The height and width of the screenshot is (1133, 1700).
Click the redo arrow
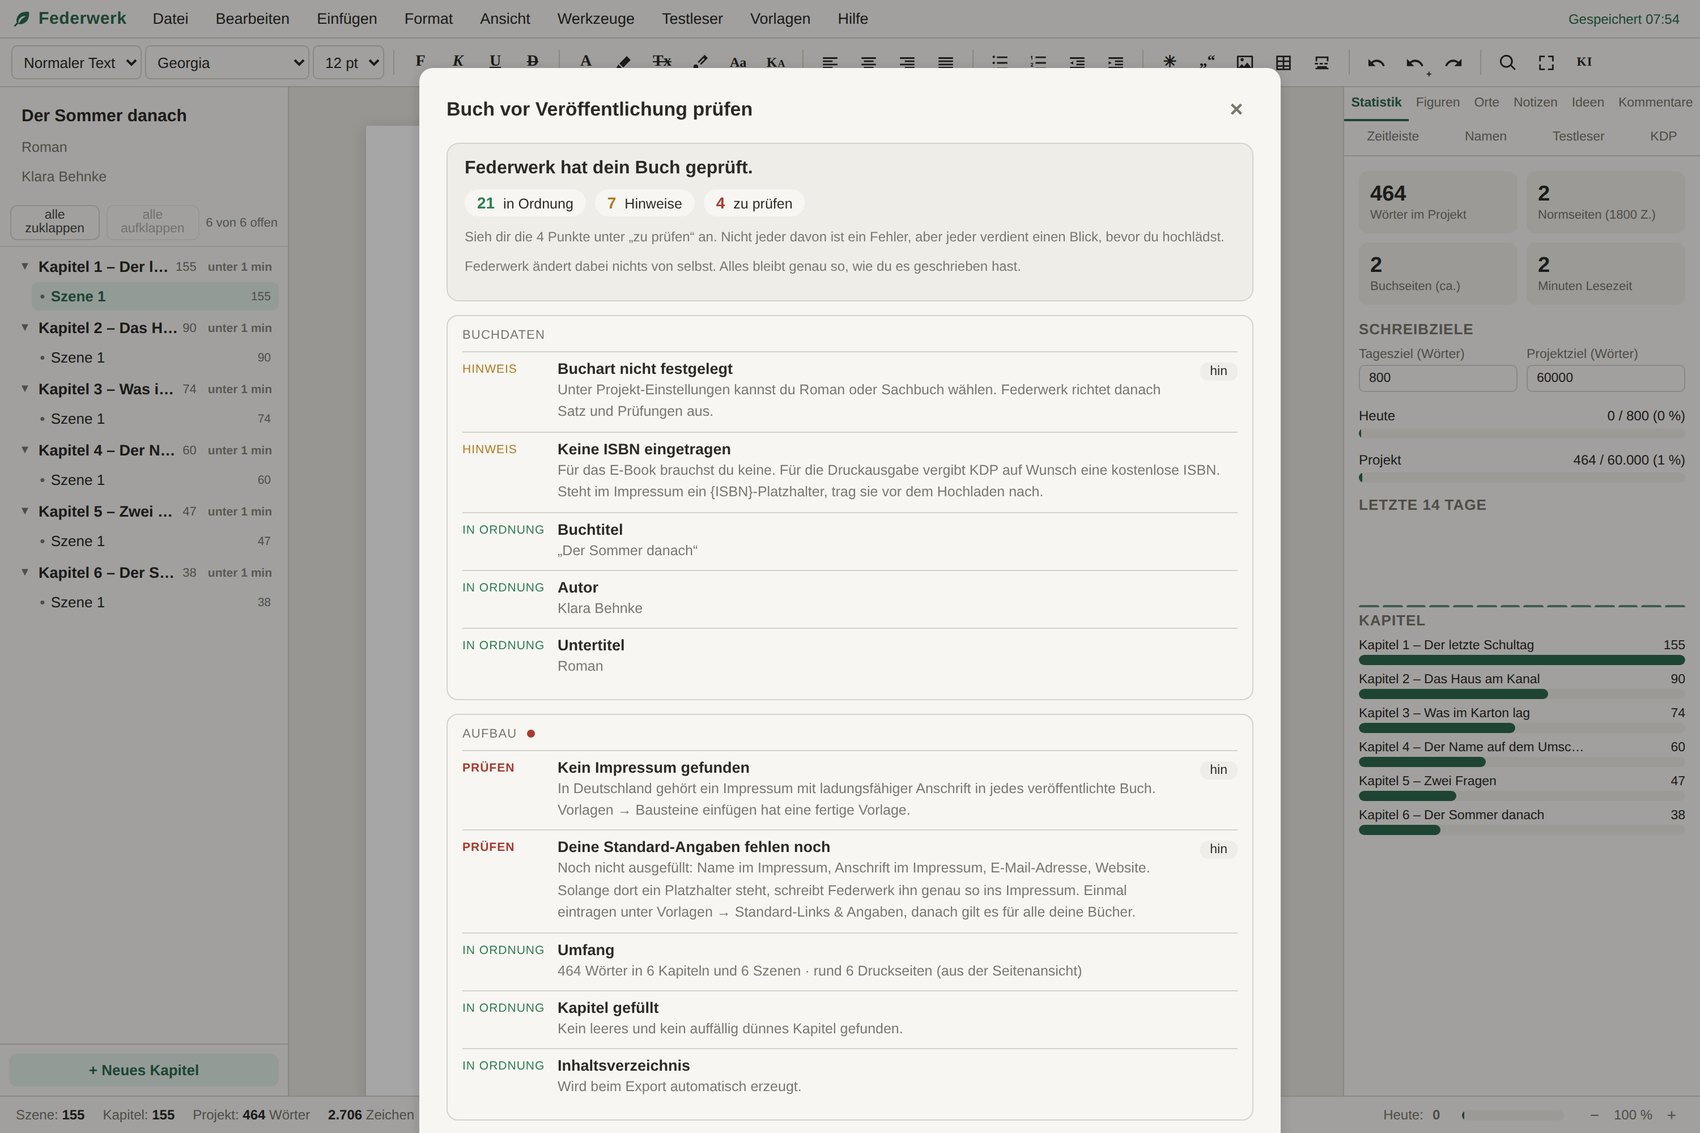[1454, 62]
